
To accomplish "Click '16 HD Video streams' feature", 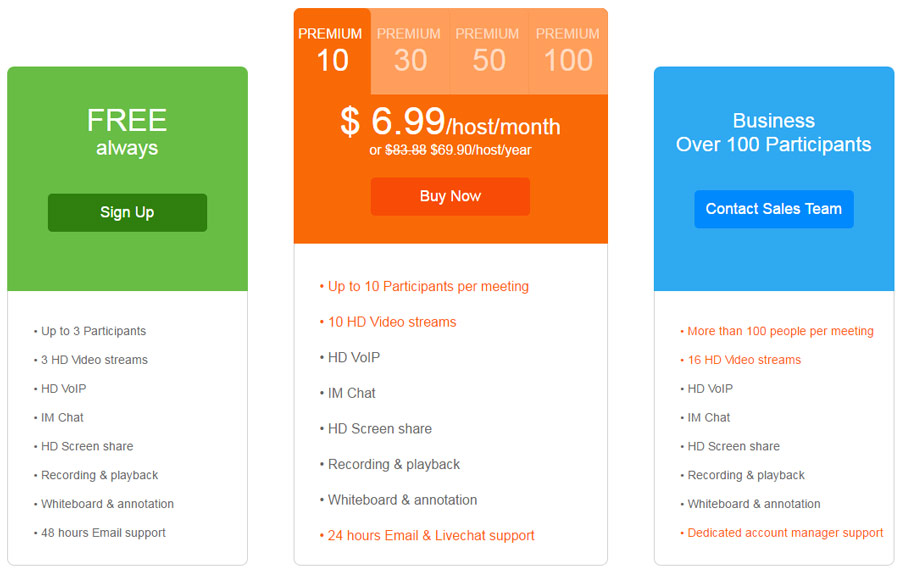I will pyautogui.click(x=740, y=360).
